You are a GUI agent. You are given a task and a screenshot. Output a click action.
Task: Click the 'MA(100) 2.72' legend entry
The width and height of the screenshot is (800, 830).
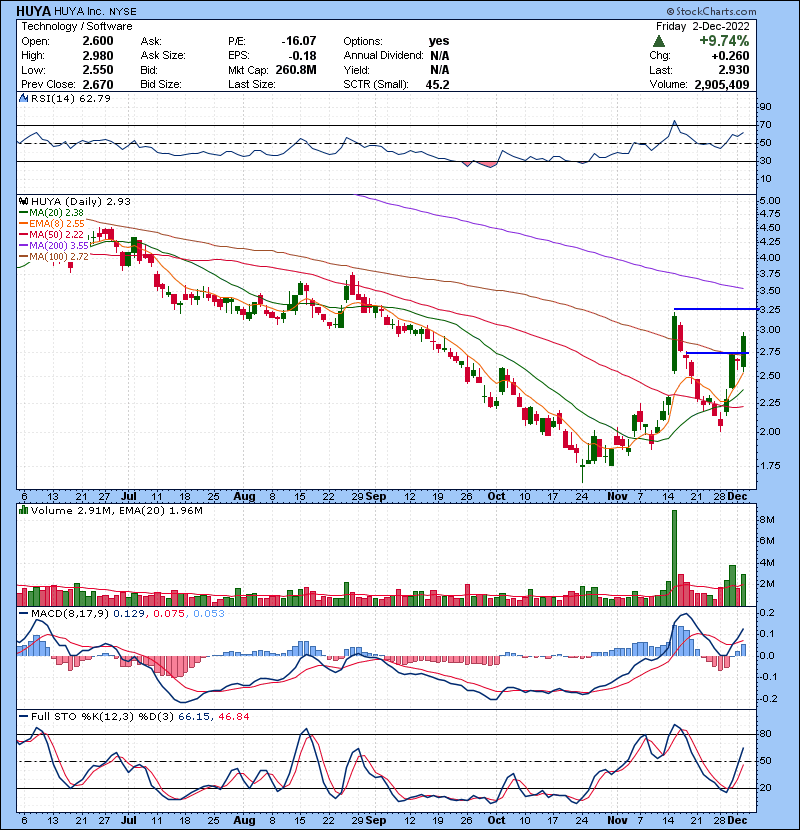59,257
